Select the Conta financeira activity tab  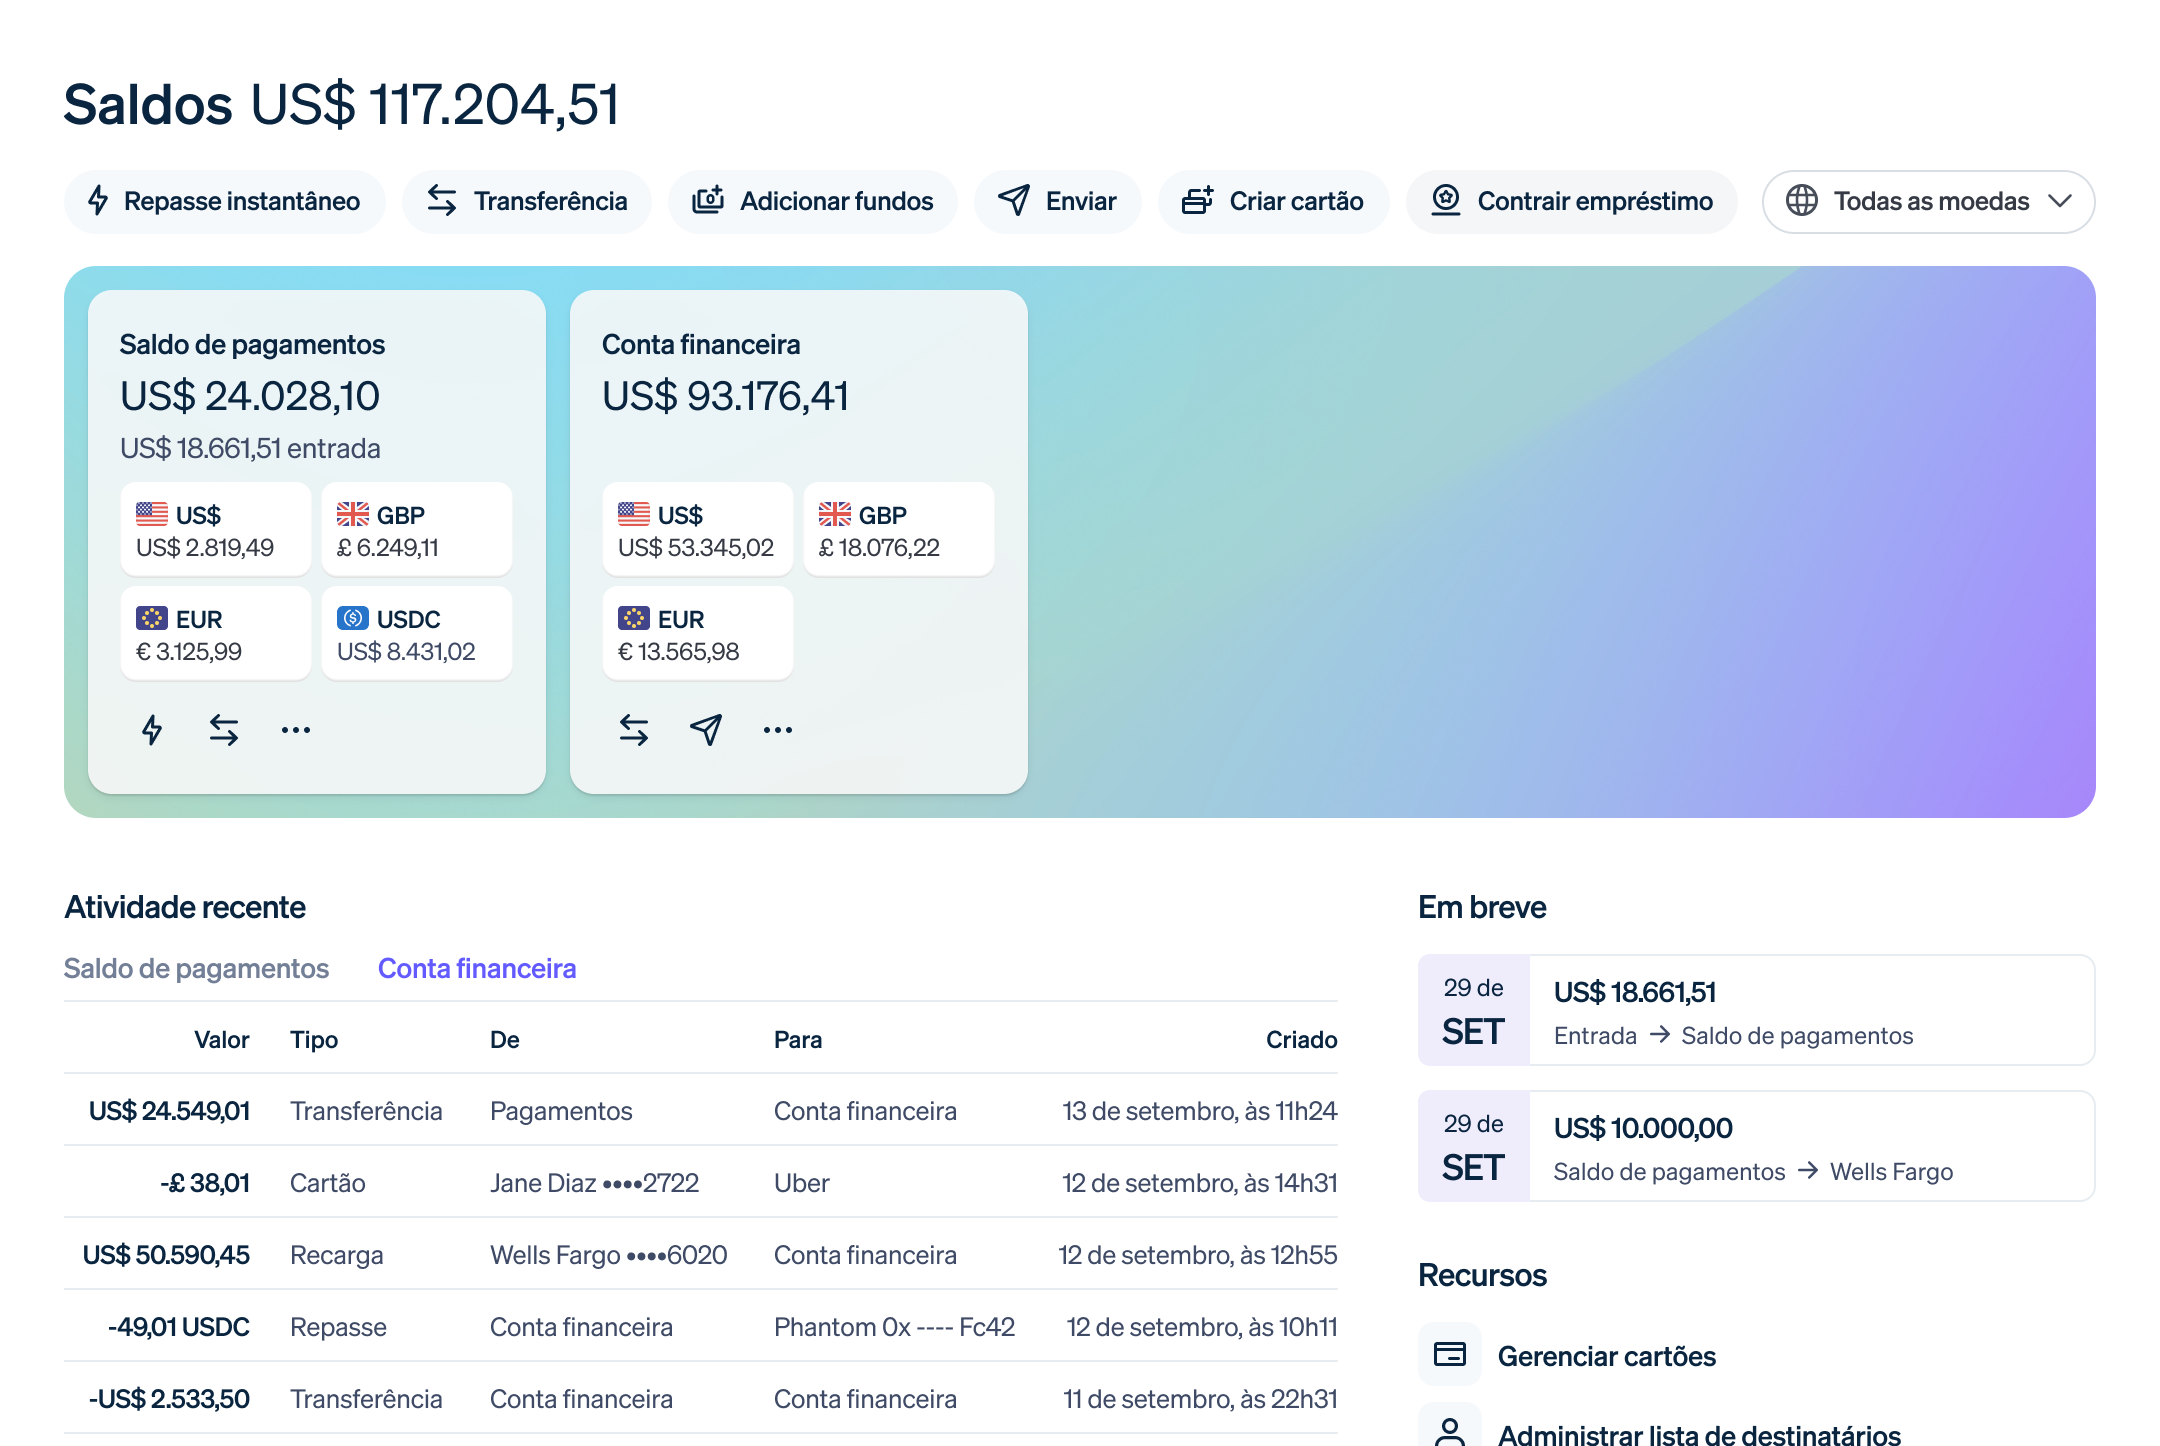point(477,967)
